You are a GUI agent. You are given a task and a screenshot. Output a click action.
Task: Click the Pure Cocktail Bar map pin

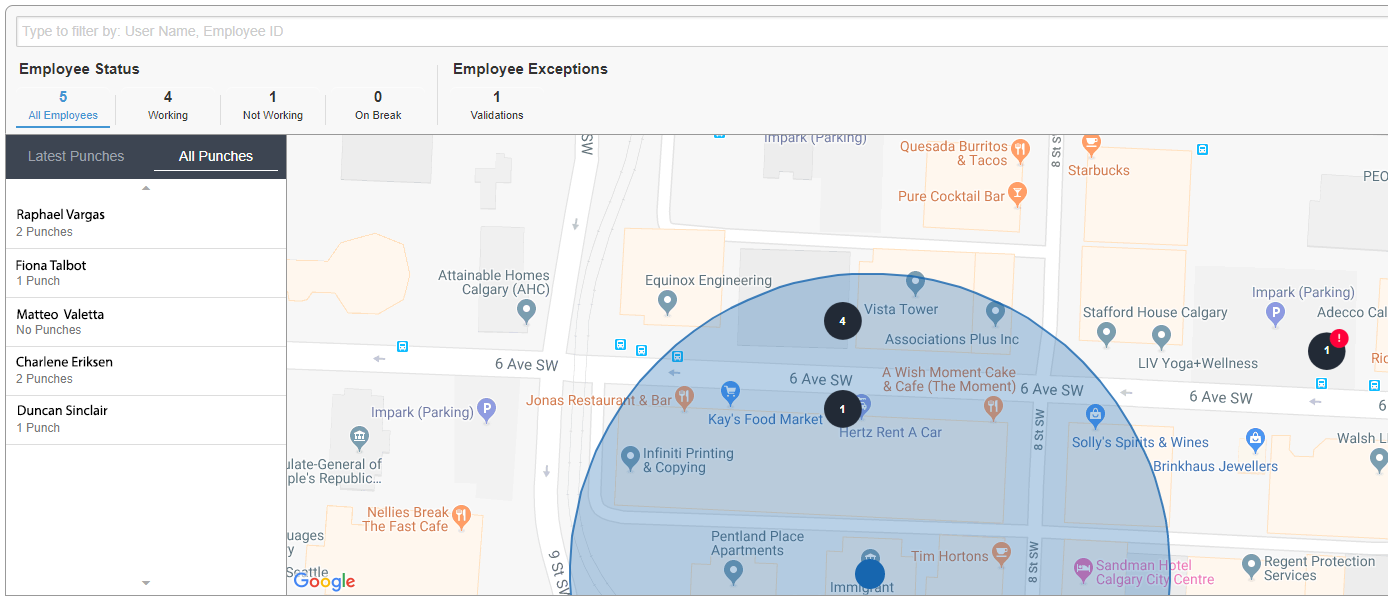1017,195
